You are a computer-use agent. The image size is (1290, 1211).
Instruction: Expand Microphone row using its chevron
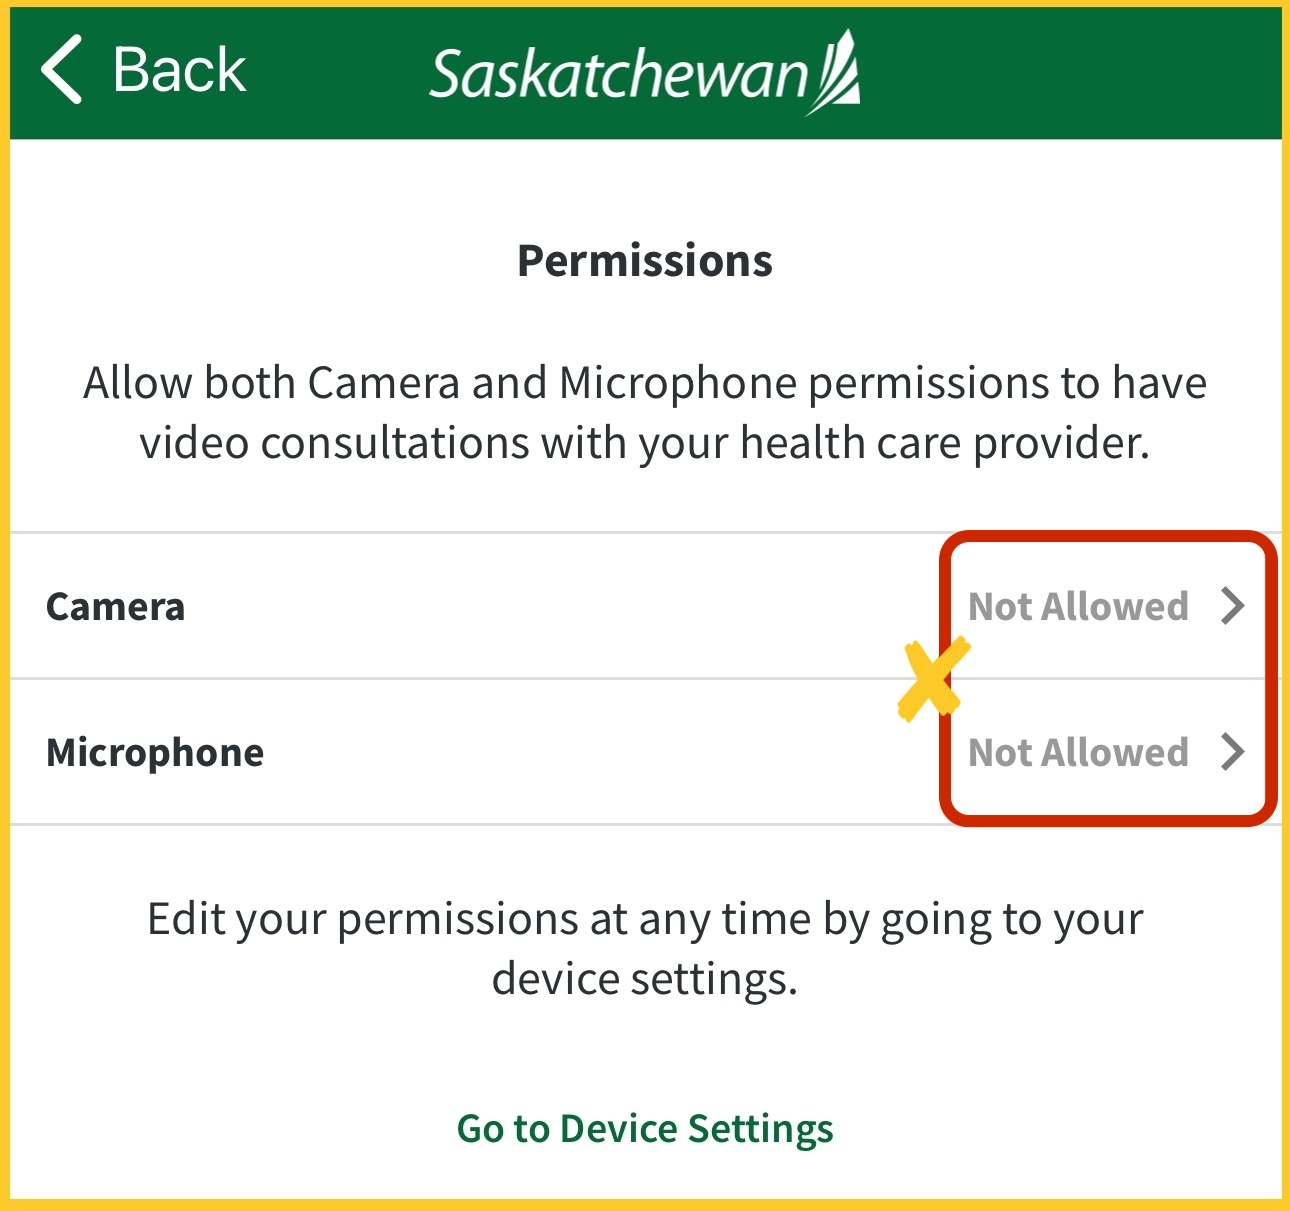tap(1232, 752)
